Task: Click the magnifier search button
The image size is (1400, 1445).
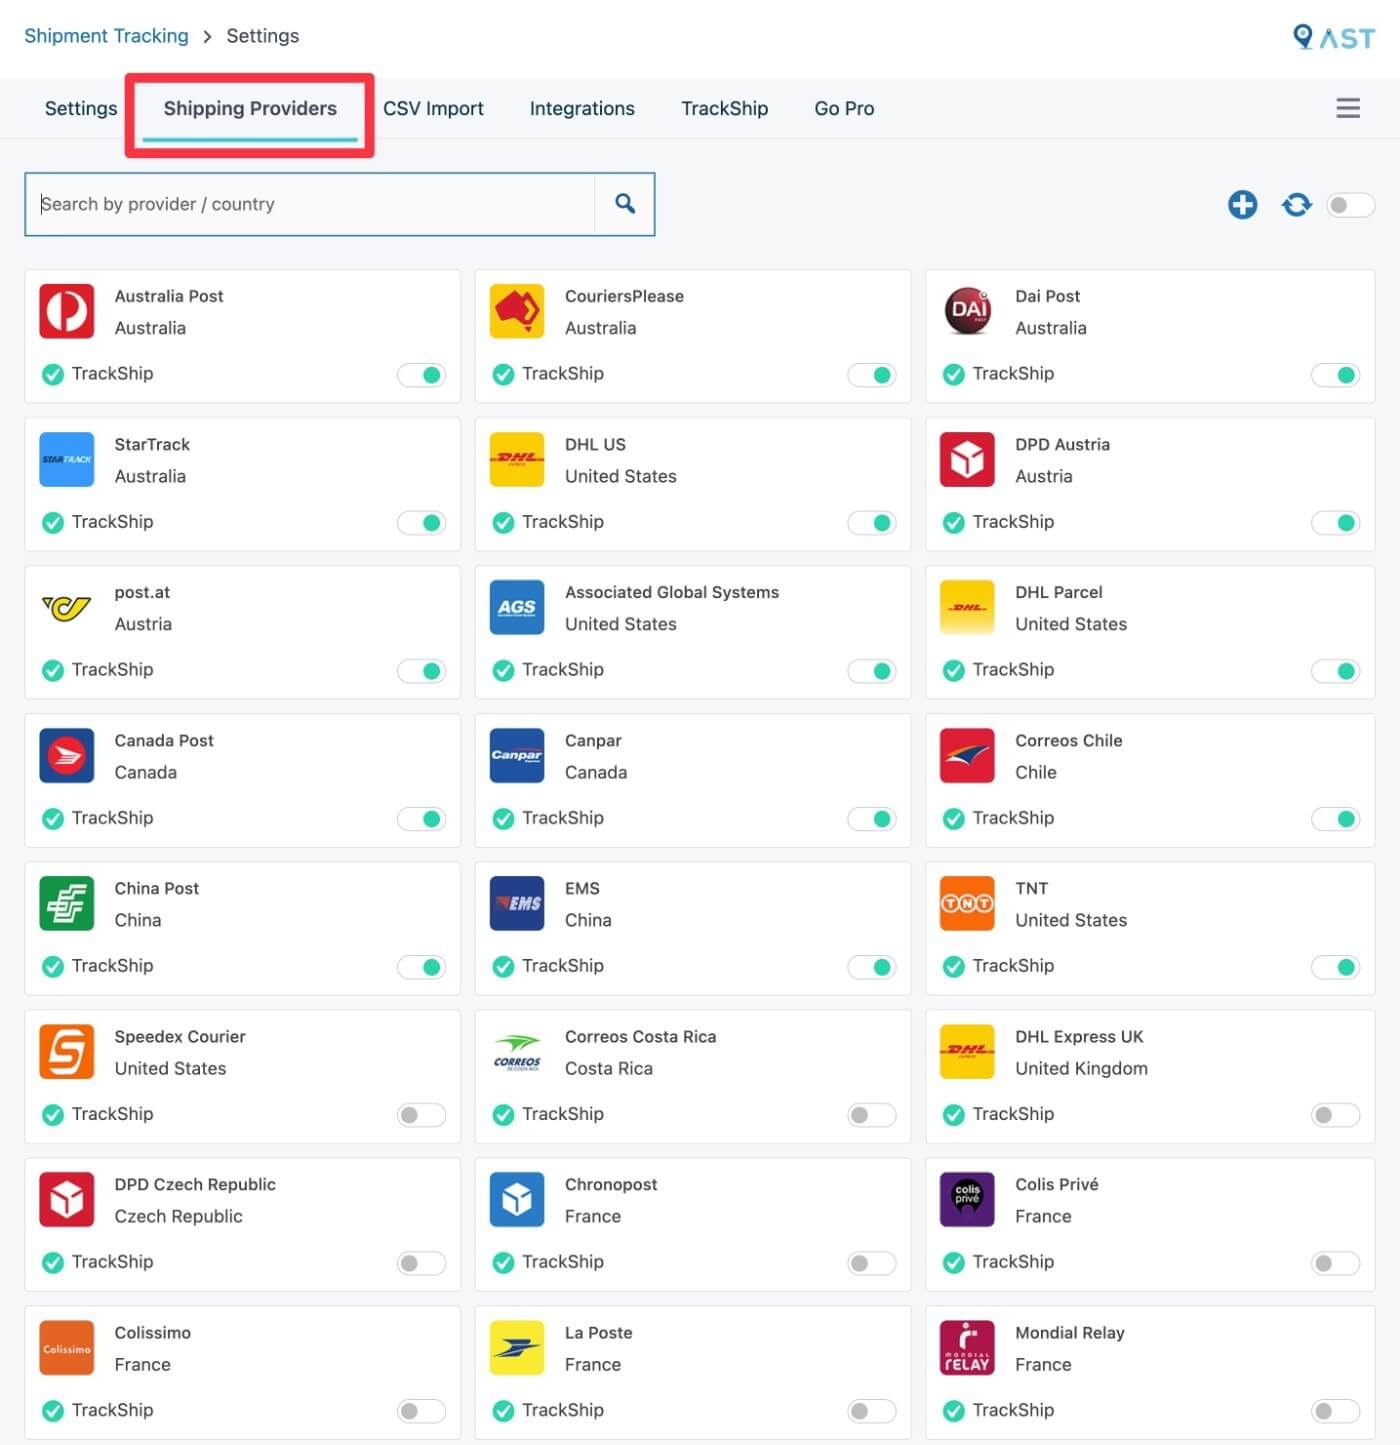Action: coord(625,204)
